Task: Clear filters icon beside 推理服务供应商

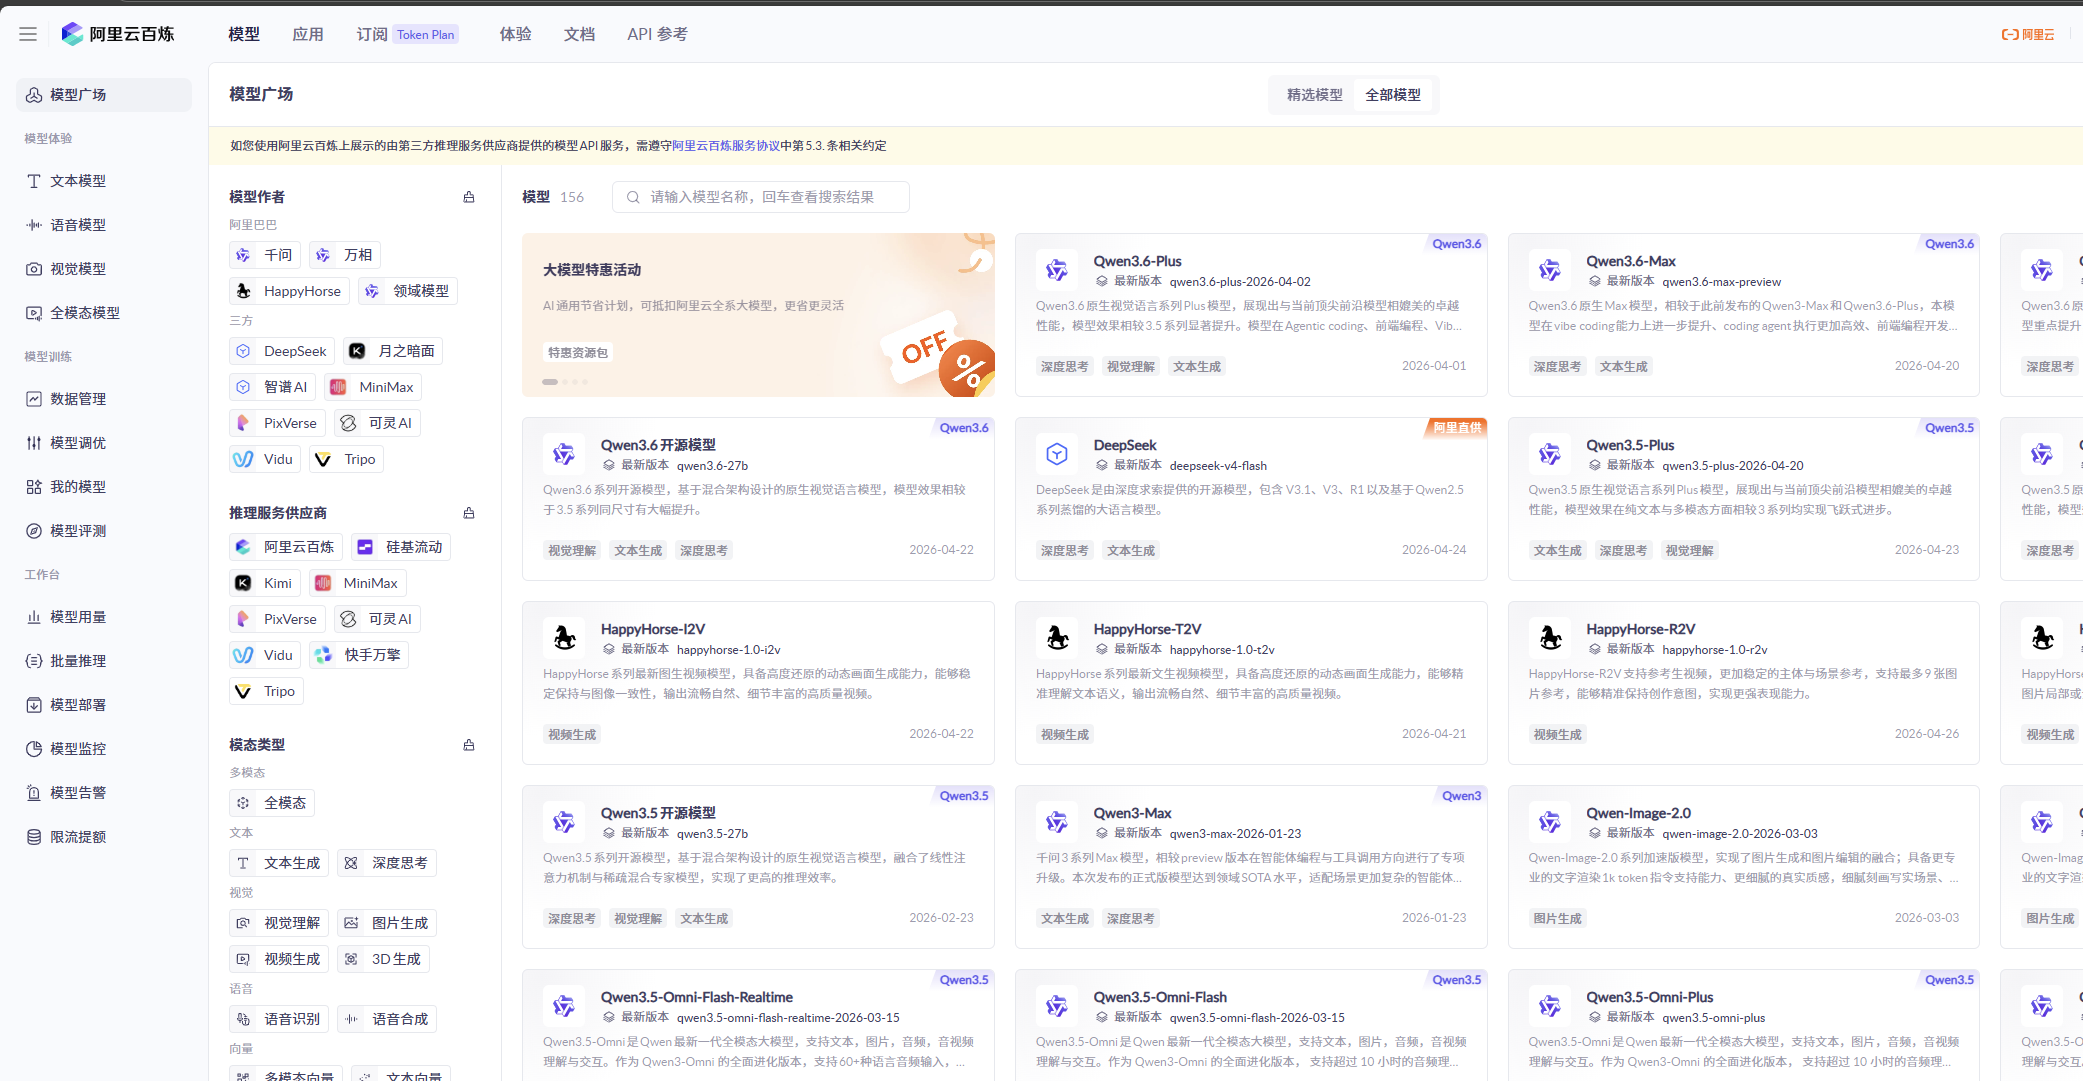Action: pyautogui.click(x=469, y=513)
